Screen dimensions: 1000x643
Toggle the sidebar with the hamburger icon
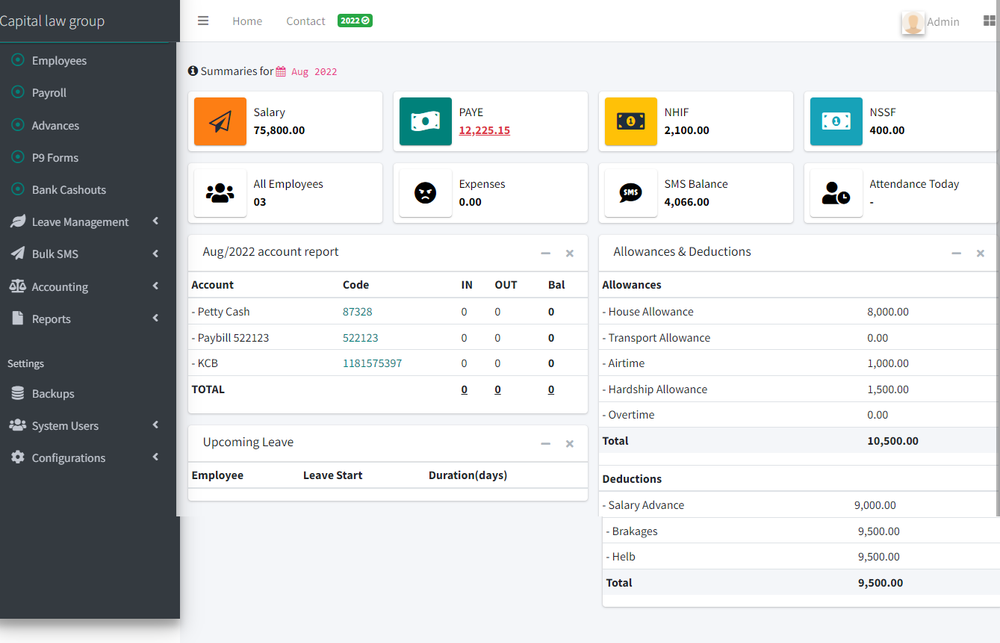coord(203,20)
